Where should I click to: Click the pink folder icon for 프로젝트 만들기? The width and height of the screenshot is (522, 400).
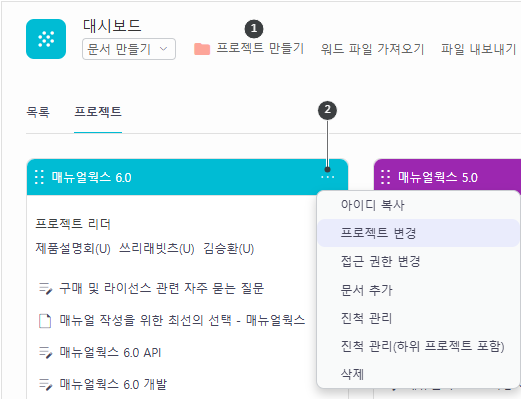click(202, 49)
